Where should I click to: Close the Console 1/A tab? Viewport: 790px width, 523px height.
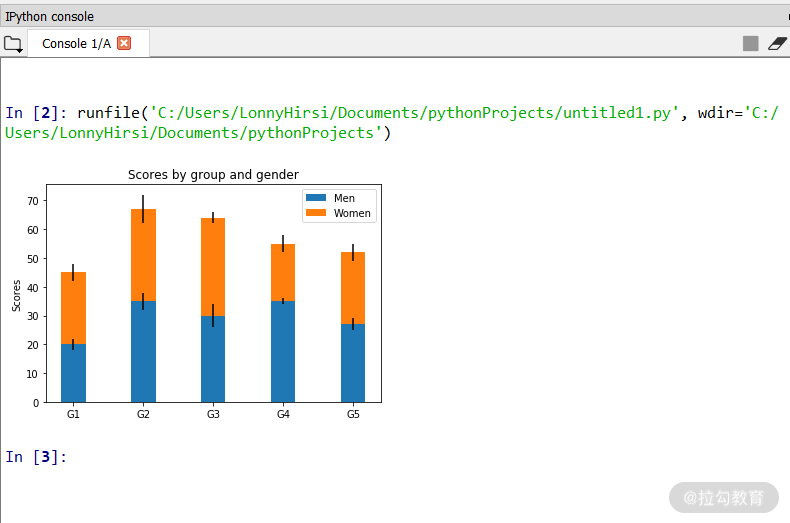point(124,43)
